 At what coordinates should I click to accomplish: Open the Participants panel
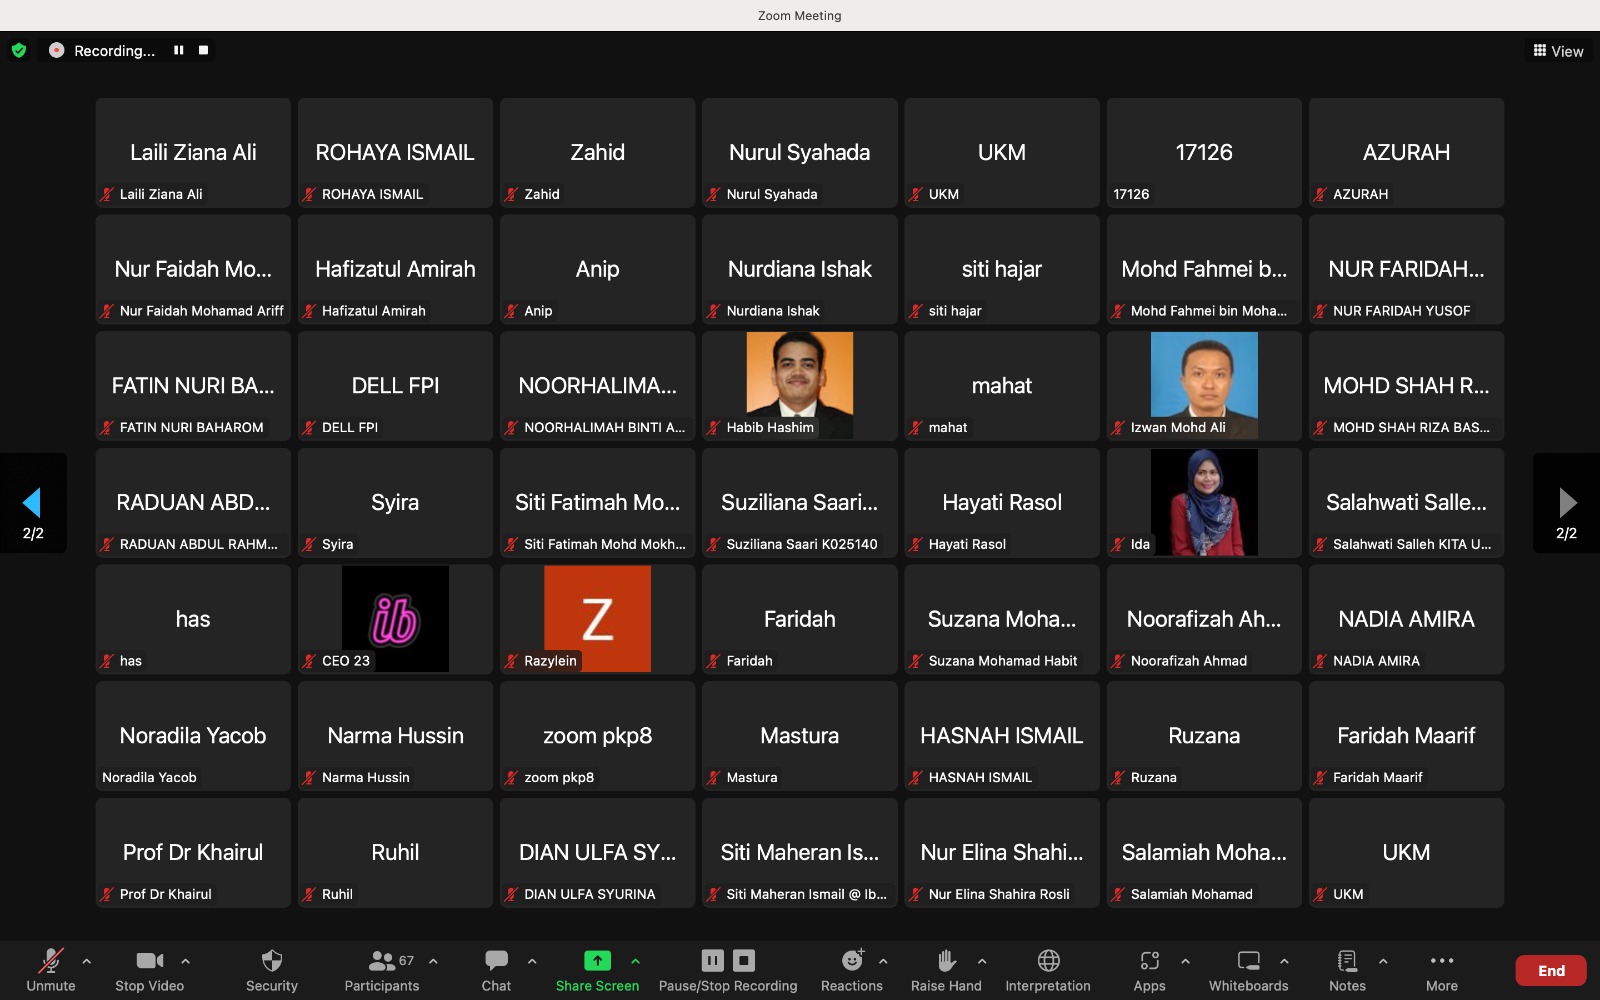point(382,961)
